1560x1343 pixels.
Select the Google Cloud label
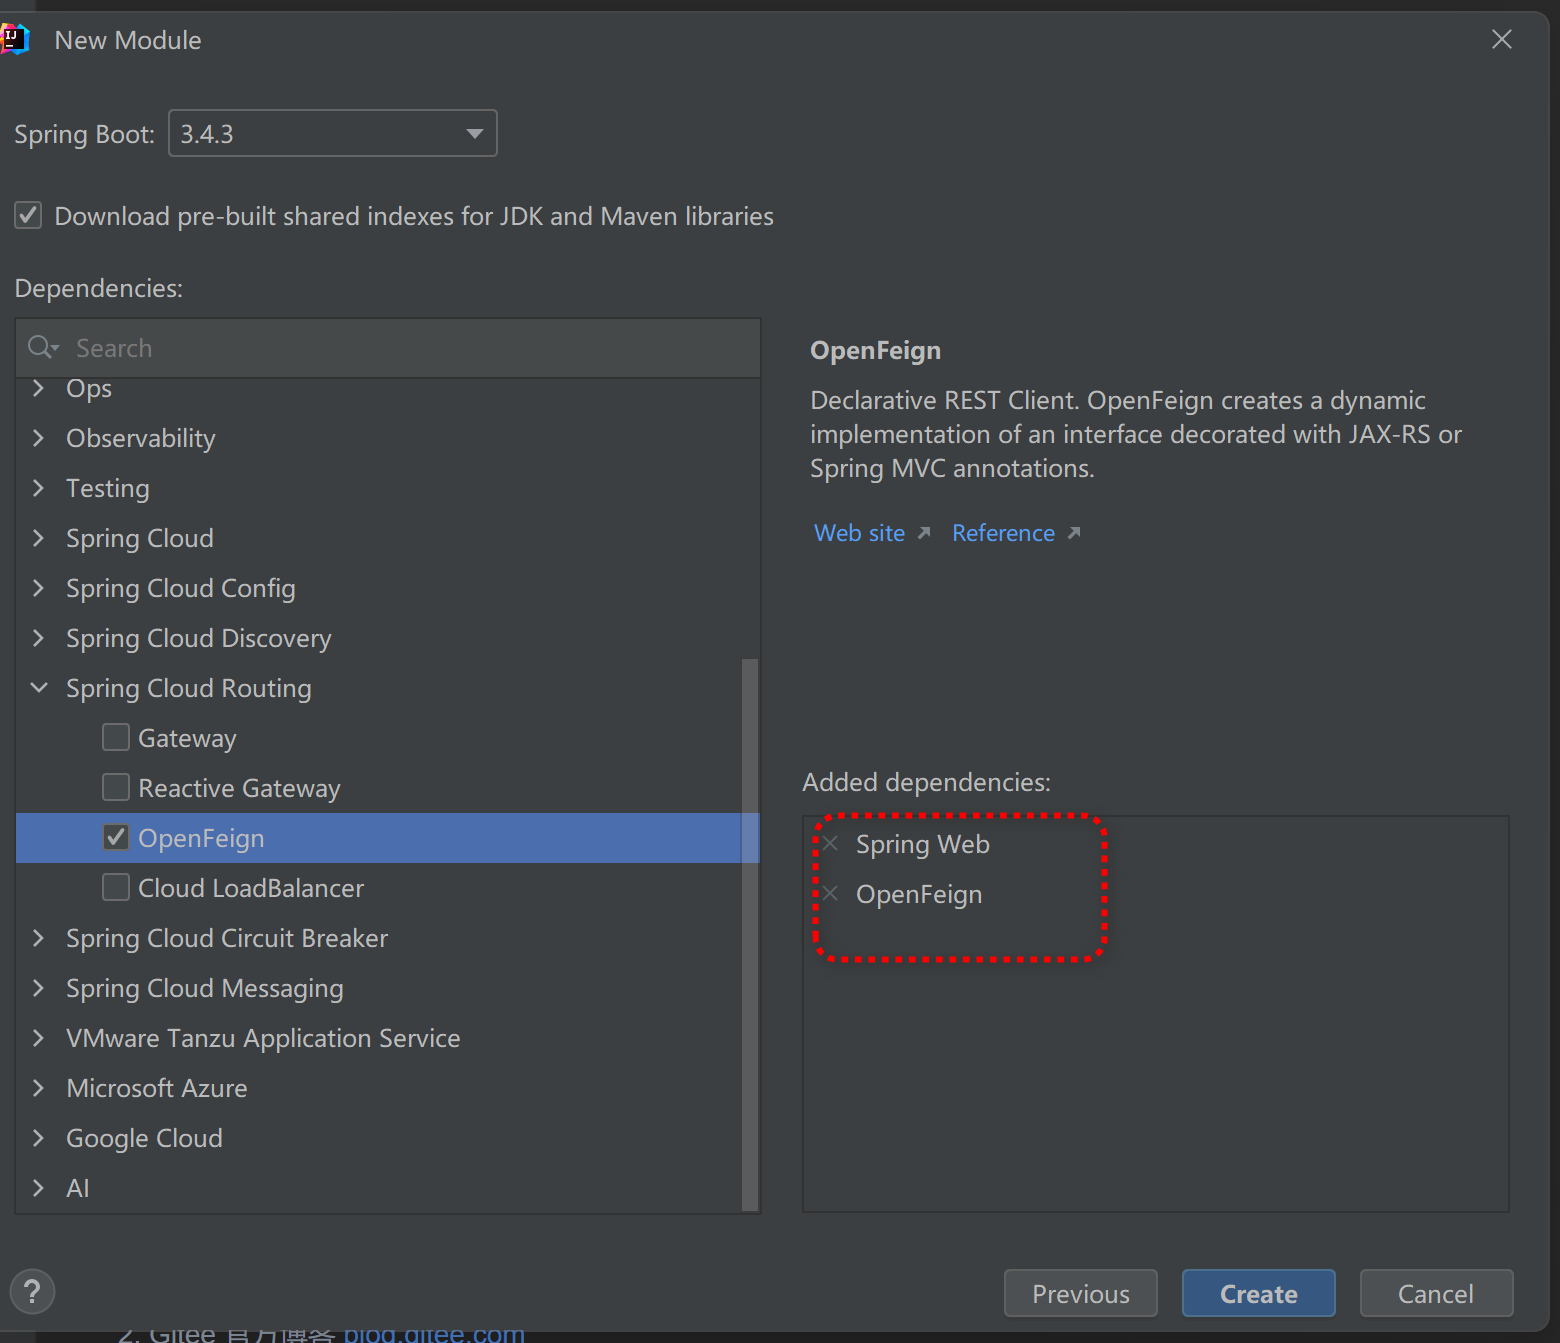pos(145,1138)
